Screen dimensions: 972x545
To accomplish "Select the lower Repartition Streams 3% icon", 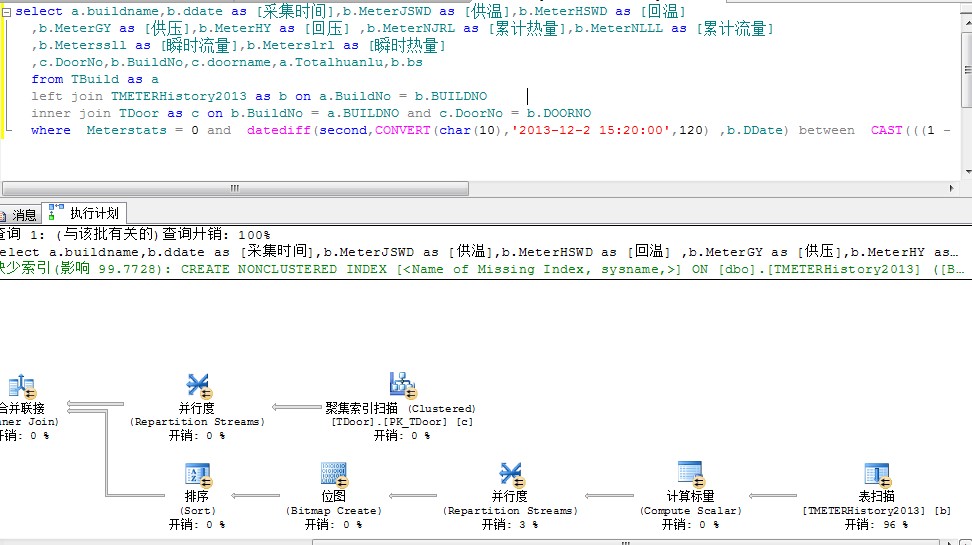I will (x=511, y=475).
